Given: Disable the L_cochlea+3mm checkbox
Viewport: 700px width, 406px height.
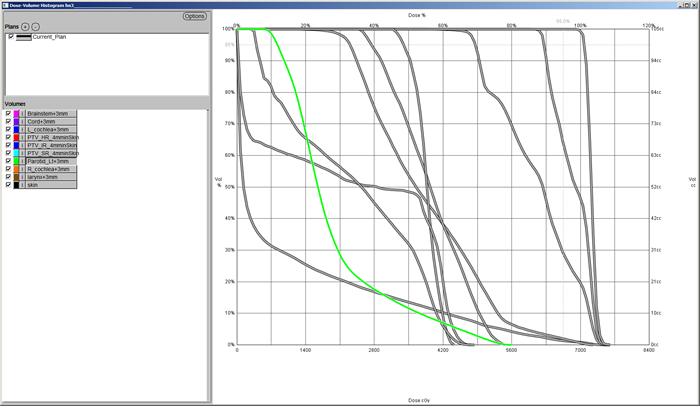Looking at the screenshot, I should pyautogui.click(x=9, y=130).
